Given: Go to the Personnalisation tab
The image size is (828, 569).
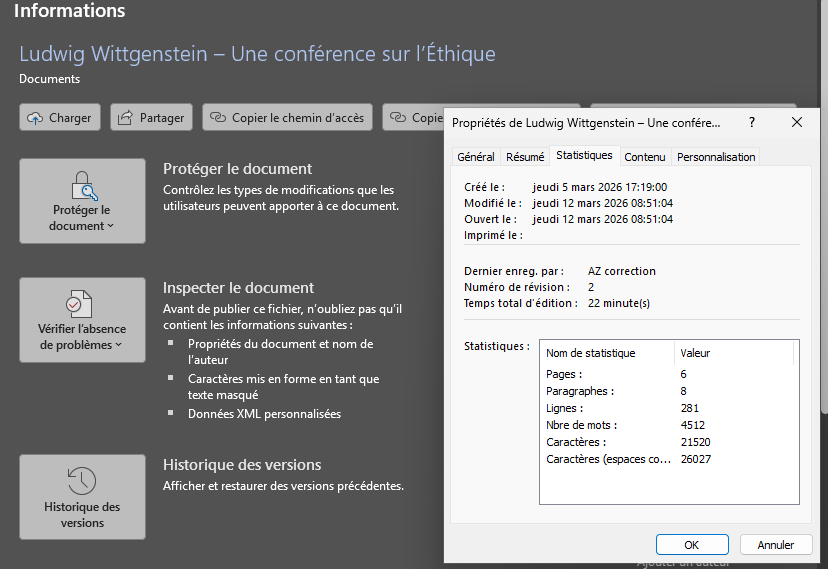Looking at the screenshot, I should (x=716, y=157).
